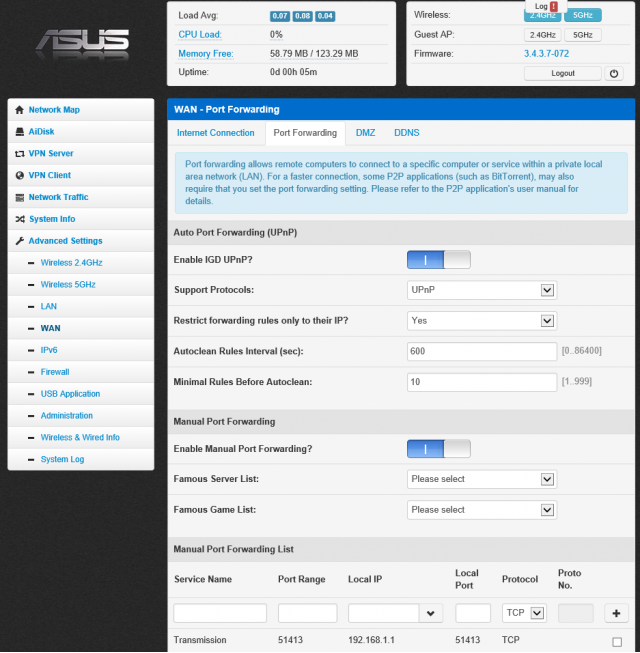Expand the Local IP chevron dropdown

pos(431,613)
